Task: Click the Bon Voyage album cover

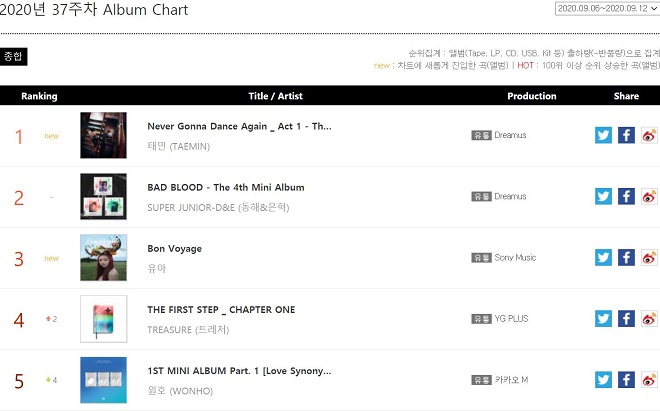Action: (x=104, y=258)
